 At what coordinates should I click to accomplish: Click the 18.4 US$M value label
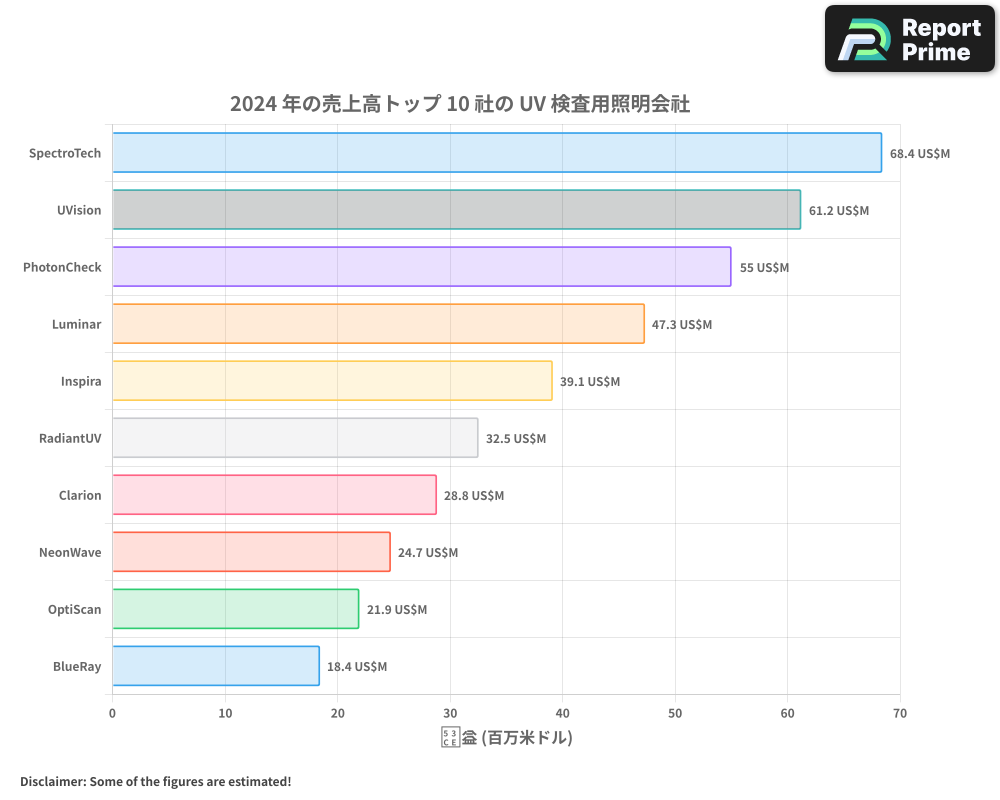tap(357, 667)
